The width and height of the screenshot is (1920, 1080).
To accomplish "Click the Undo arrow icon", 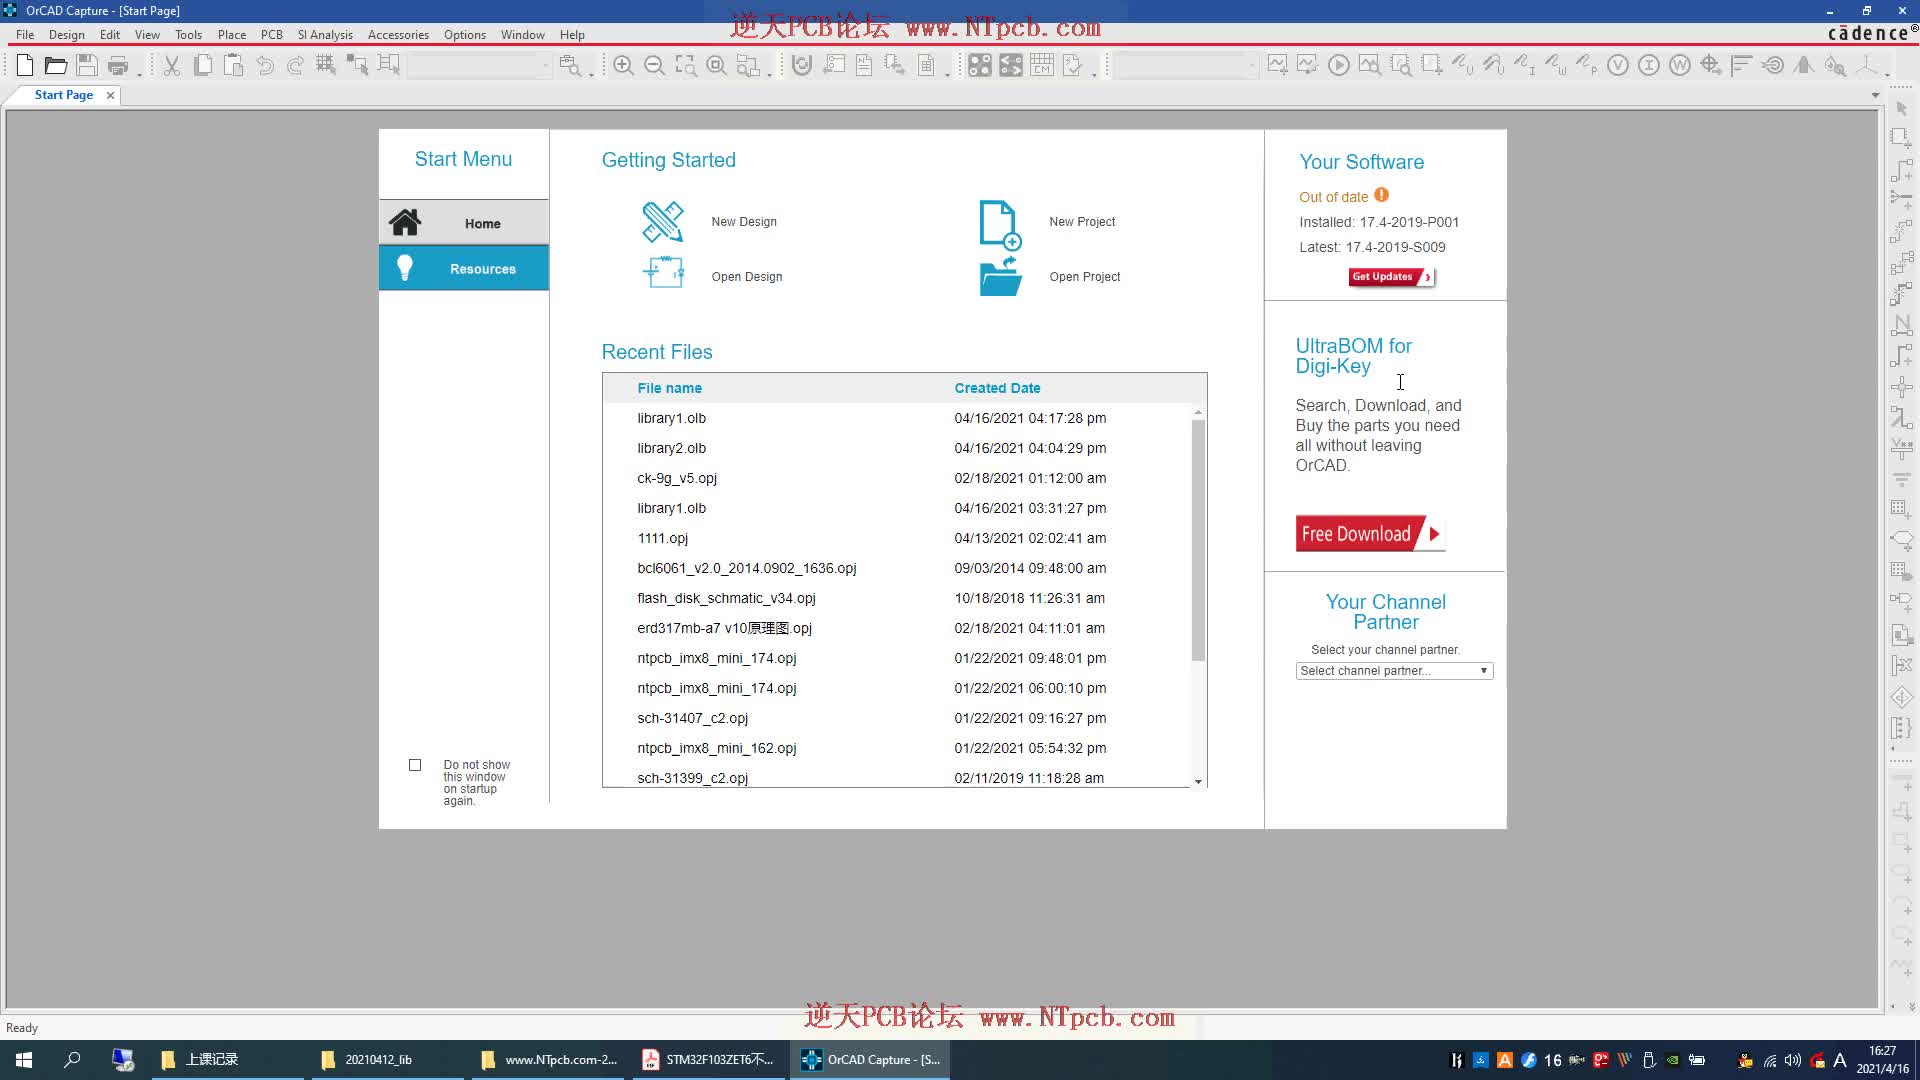I will click(x=265, y=66).
